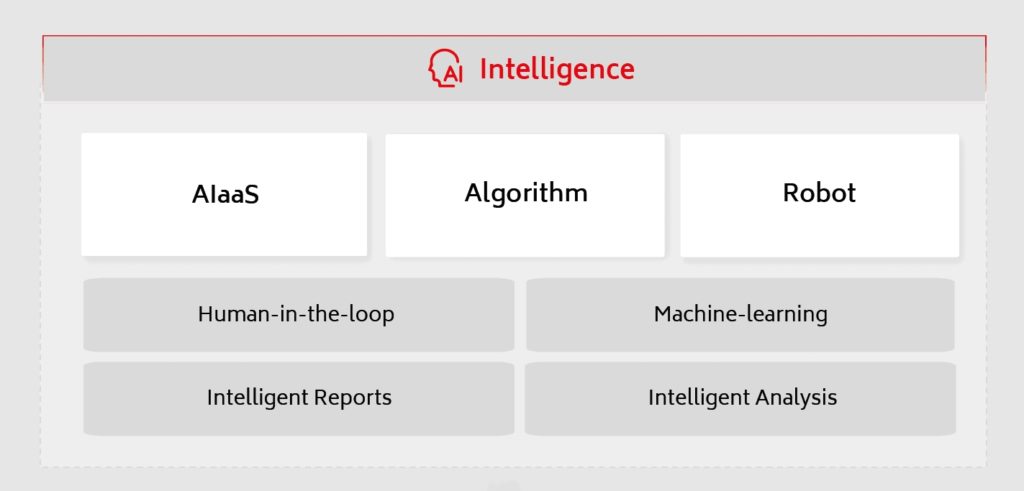This screenshot has width=1024, height=491.
Task: Click the 'Intelligent Analysis' text
Action: click(x=742, y=397)
